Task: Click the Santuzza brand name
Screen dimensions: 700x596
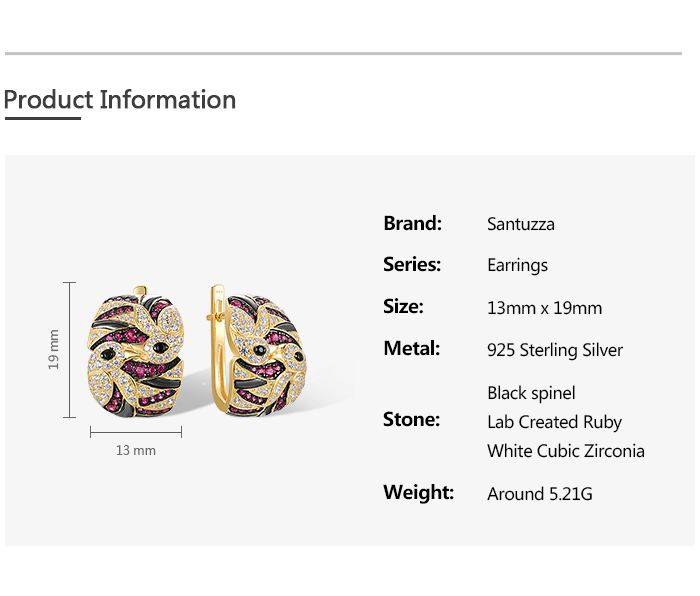Action: tap(520, 224)
